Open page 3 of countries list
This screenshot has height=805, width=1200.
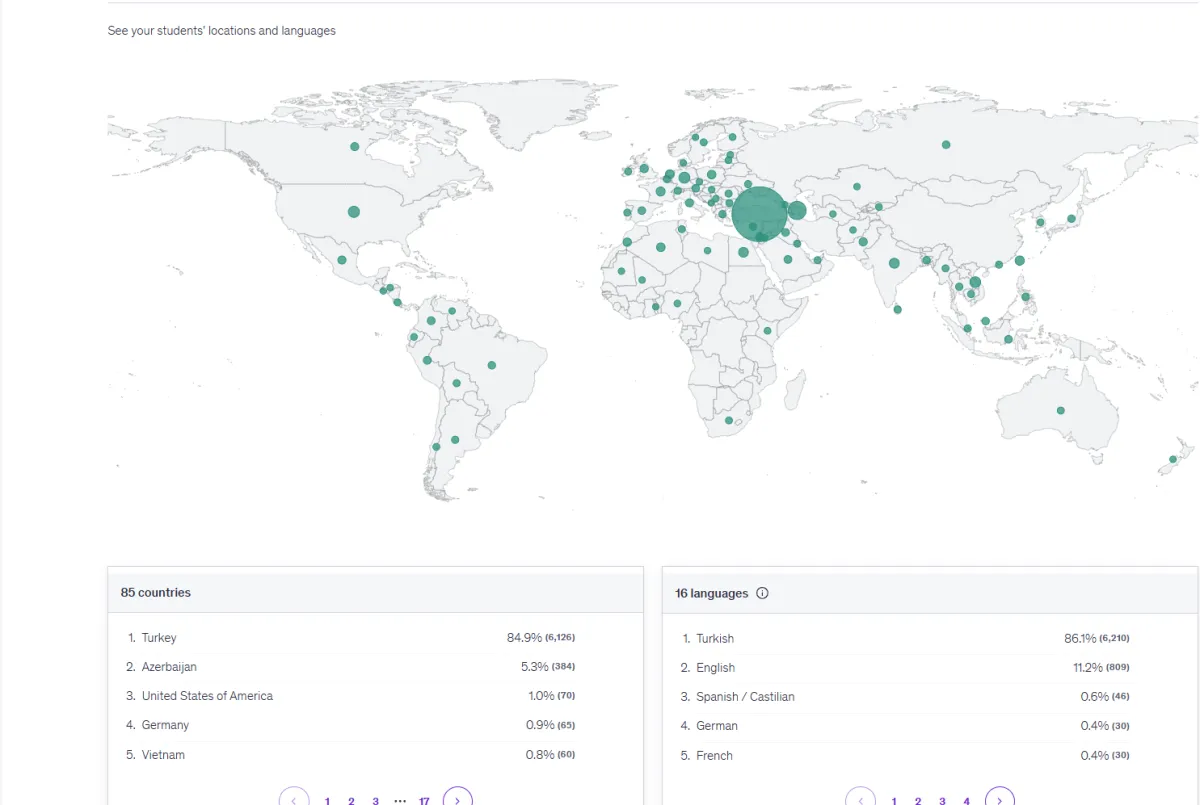pos(375,800)
